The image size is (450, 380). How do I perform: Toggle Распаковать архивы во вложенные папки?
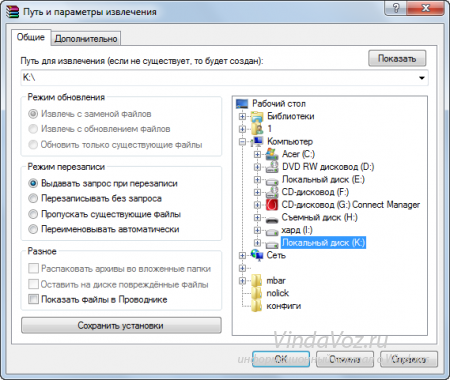click(33, 268)
